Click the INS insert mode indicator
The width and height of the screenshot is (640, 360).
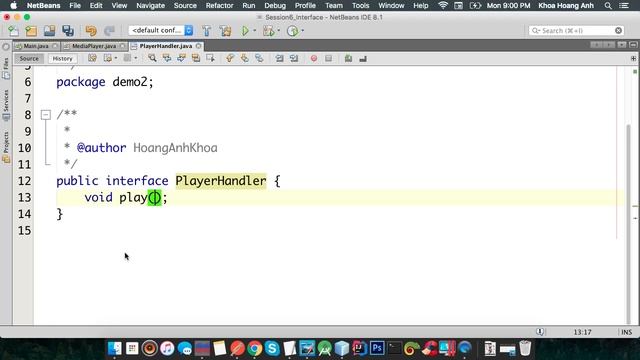627,332
